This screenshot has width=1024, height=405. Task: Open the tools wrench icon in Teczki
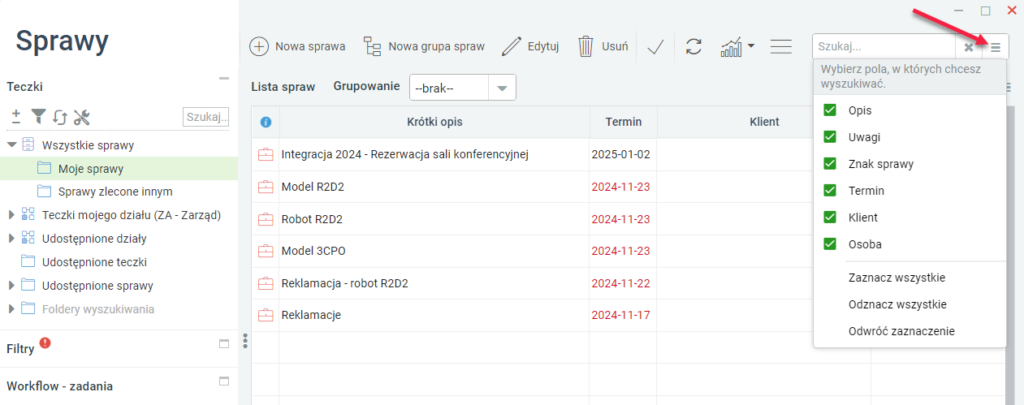click(x=81, y=118)
